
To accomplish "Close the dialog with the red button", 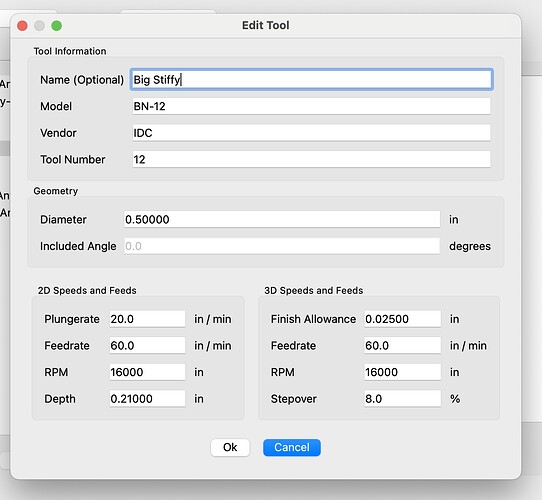I will pyautogui.click(x=22, y=26).
